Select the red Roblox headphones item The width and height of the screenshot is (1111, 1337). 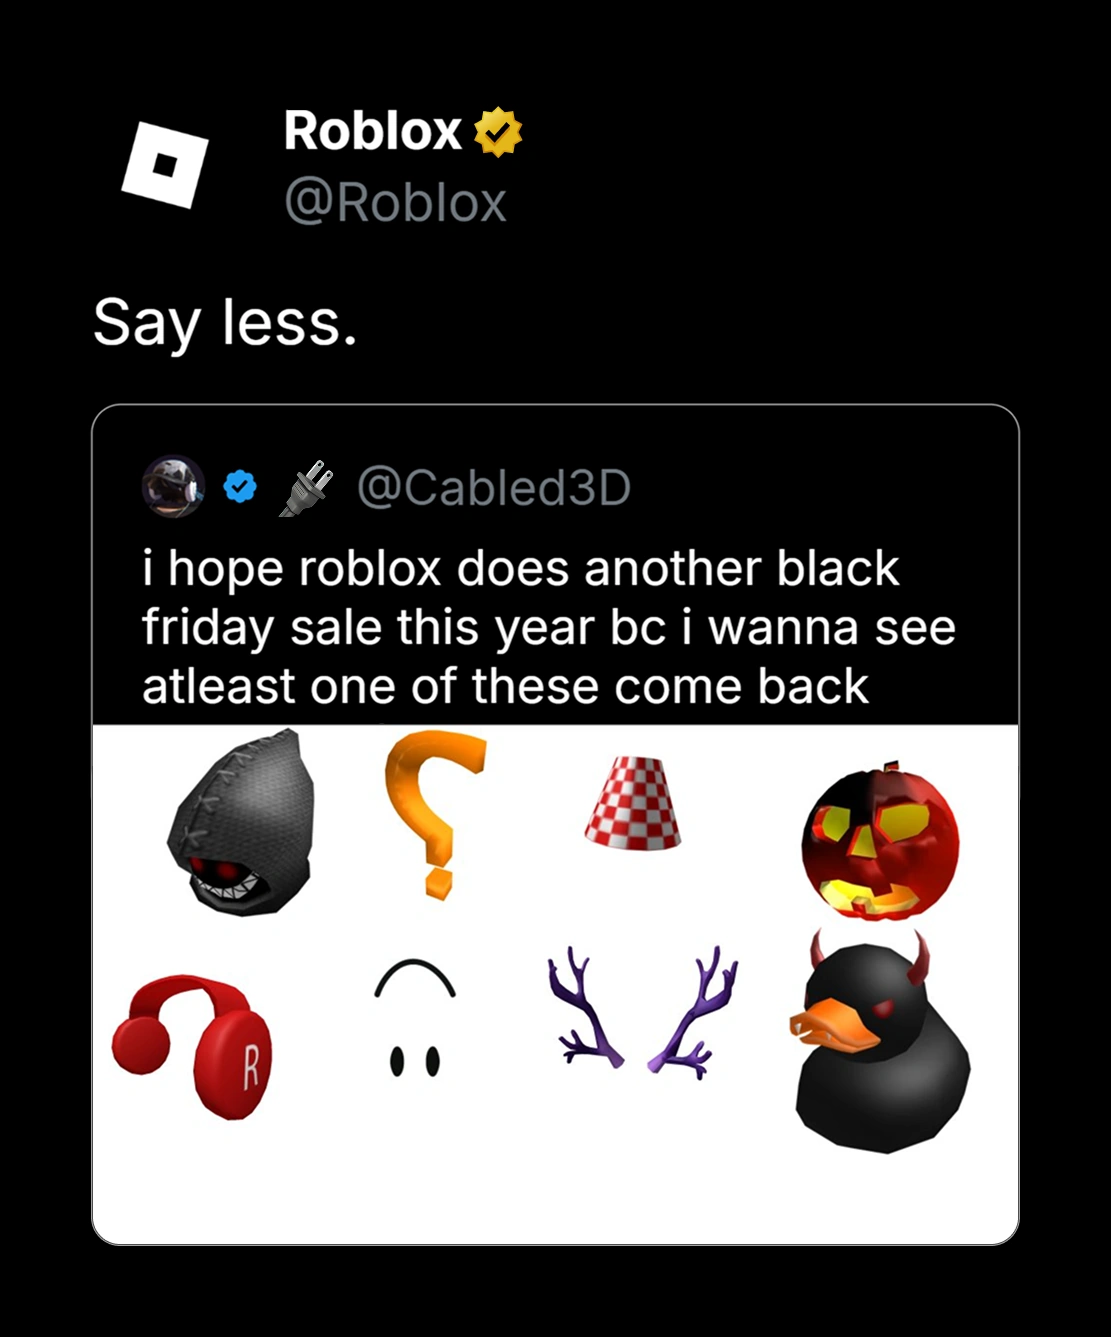pos(195,1045)
